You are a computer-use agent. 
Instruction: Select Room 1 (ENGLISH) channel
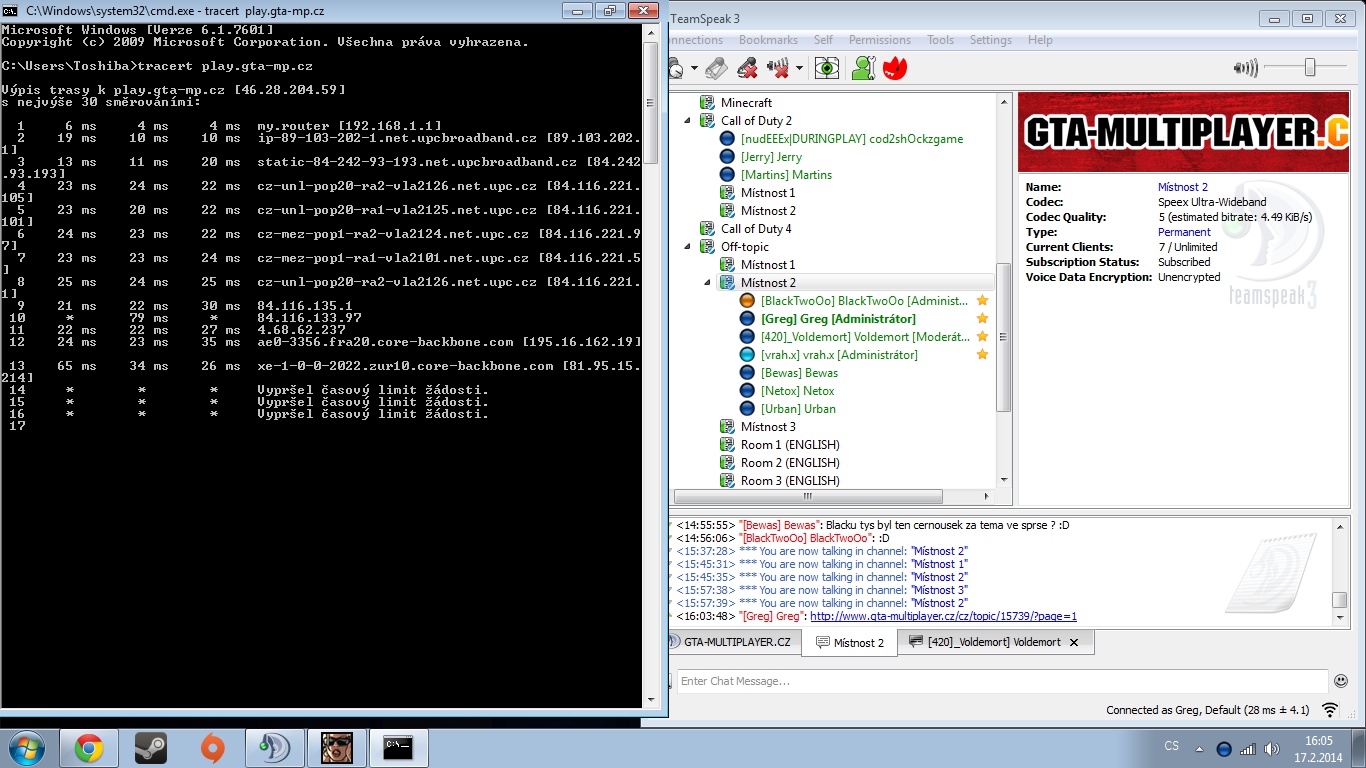tap(790, 445)
